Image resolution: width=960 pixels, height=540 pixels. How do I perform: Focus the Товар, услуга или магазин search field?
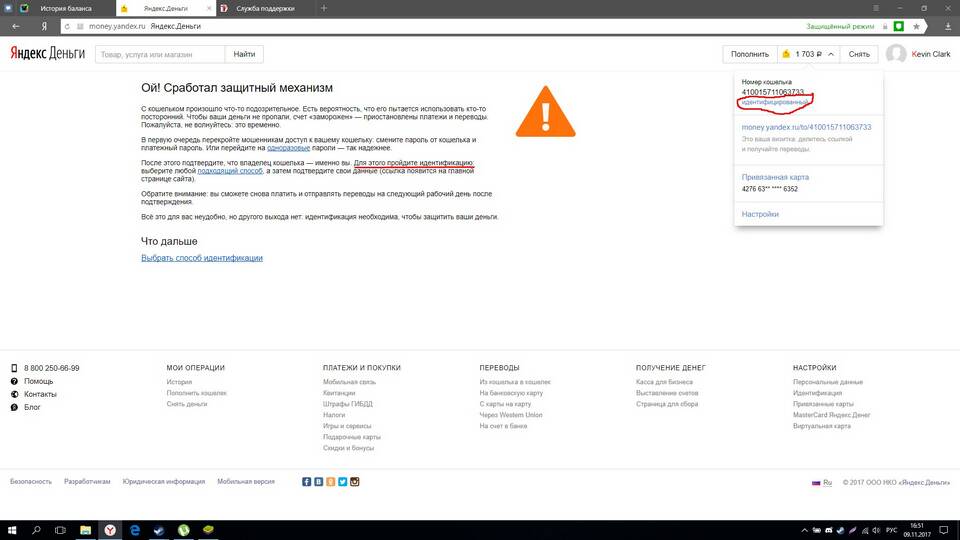coord(160,54)
